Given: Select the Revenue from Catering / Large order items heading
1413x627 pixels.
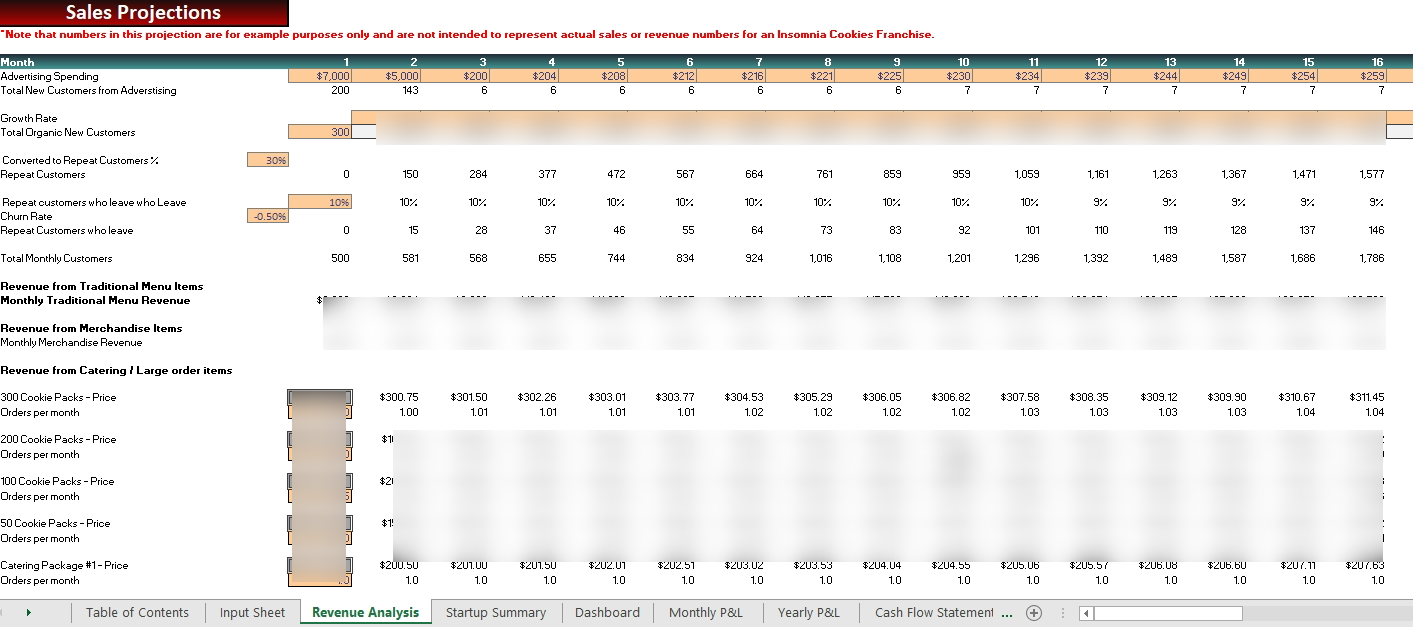Looking at the screenshot, I should [116, 370].
